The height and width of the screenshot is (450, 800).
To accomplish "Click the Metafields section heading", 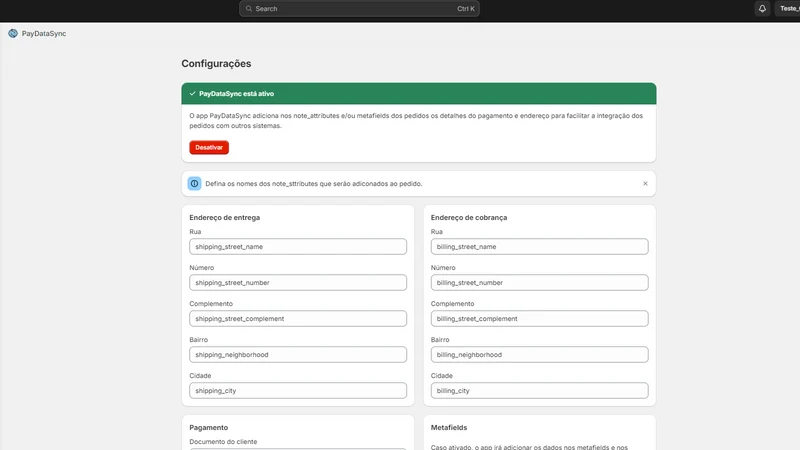I will (x=449, y=428).
